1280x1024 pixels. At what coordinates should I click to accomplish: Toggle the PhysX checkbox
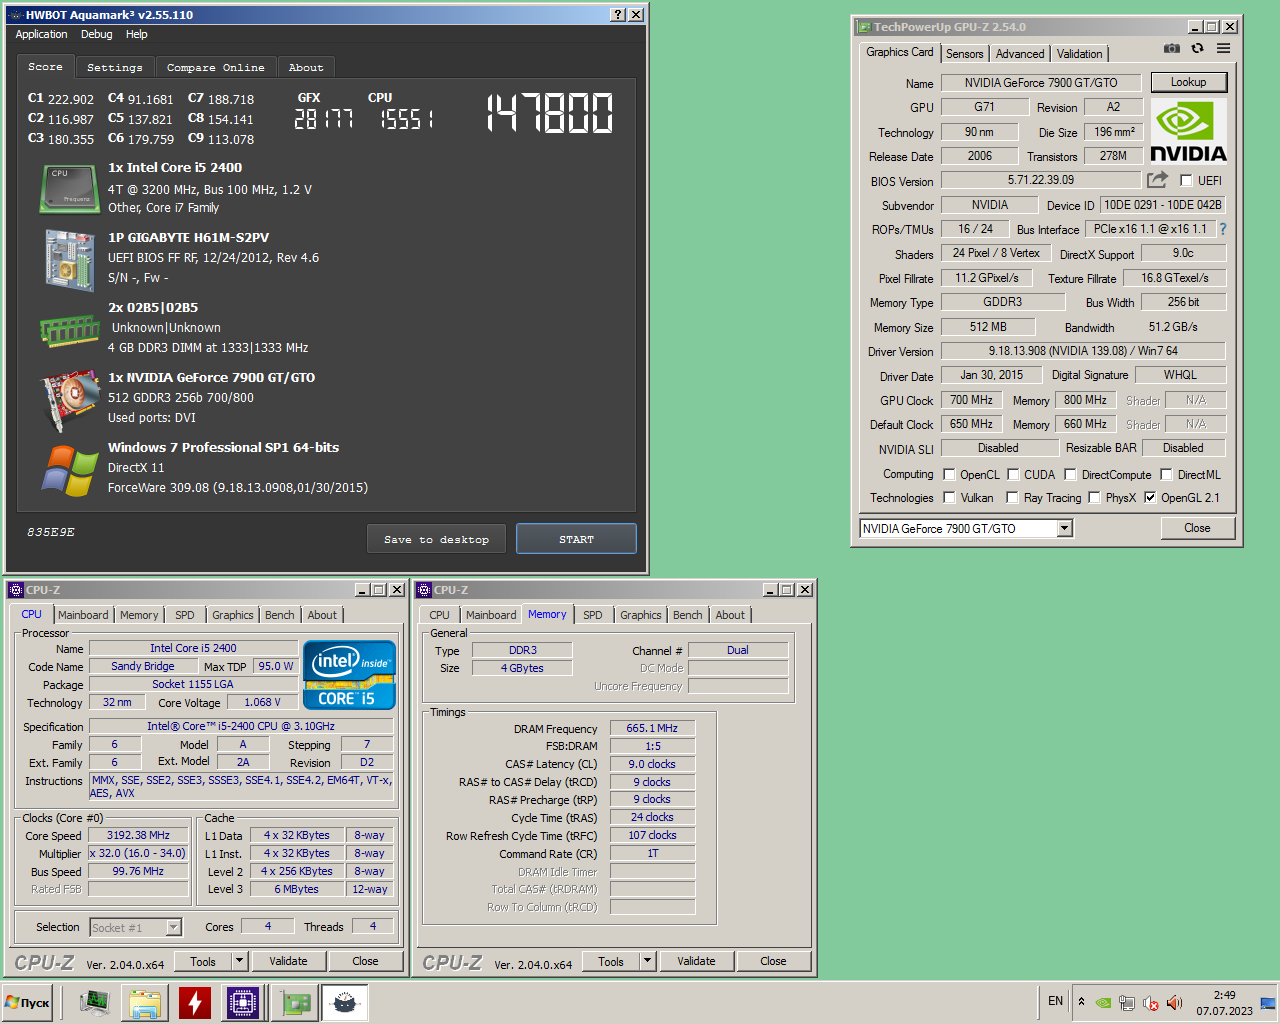click(x=1094, y=498)
